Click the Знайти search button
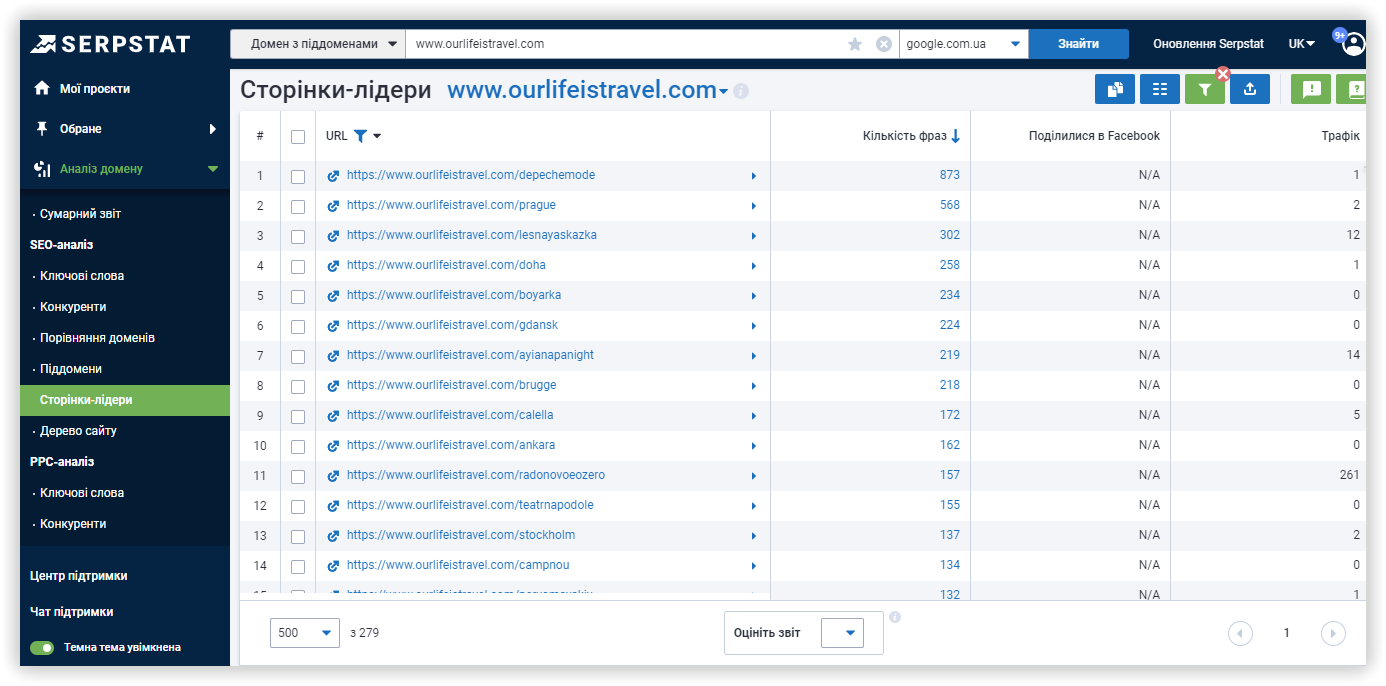Screen dimensions: 1386x686 [1079, 44]
